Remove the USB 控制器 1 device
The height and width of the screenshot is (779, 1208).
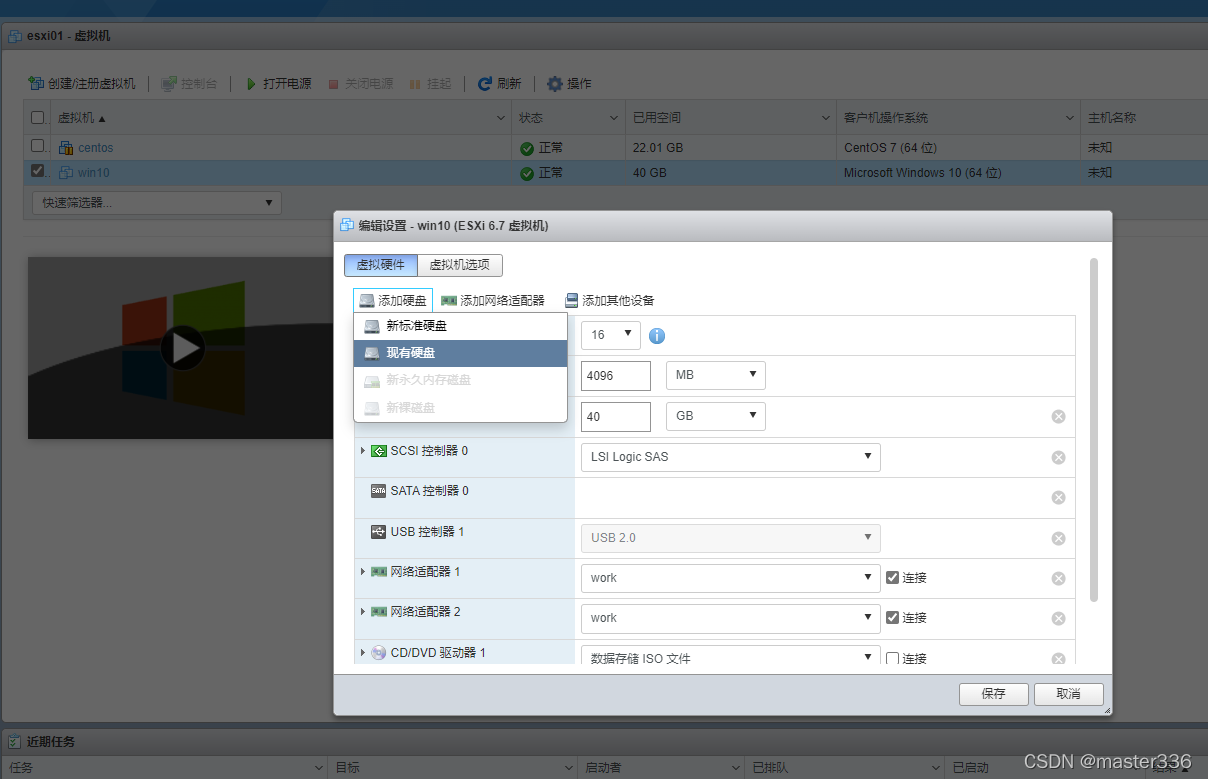[x=1058, y=538]
